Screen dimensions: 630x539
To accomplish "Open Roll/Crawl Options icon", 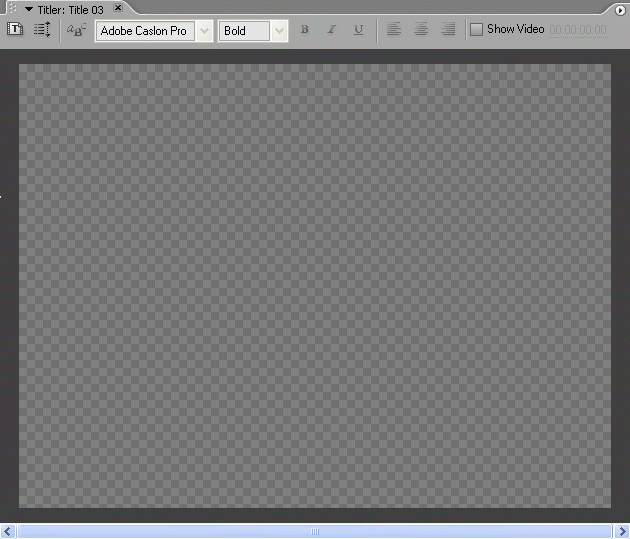I will tap(42, 29).
